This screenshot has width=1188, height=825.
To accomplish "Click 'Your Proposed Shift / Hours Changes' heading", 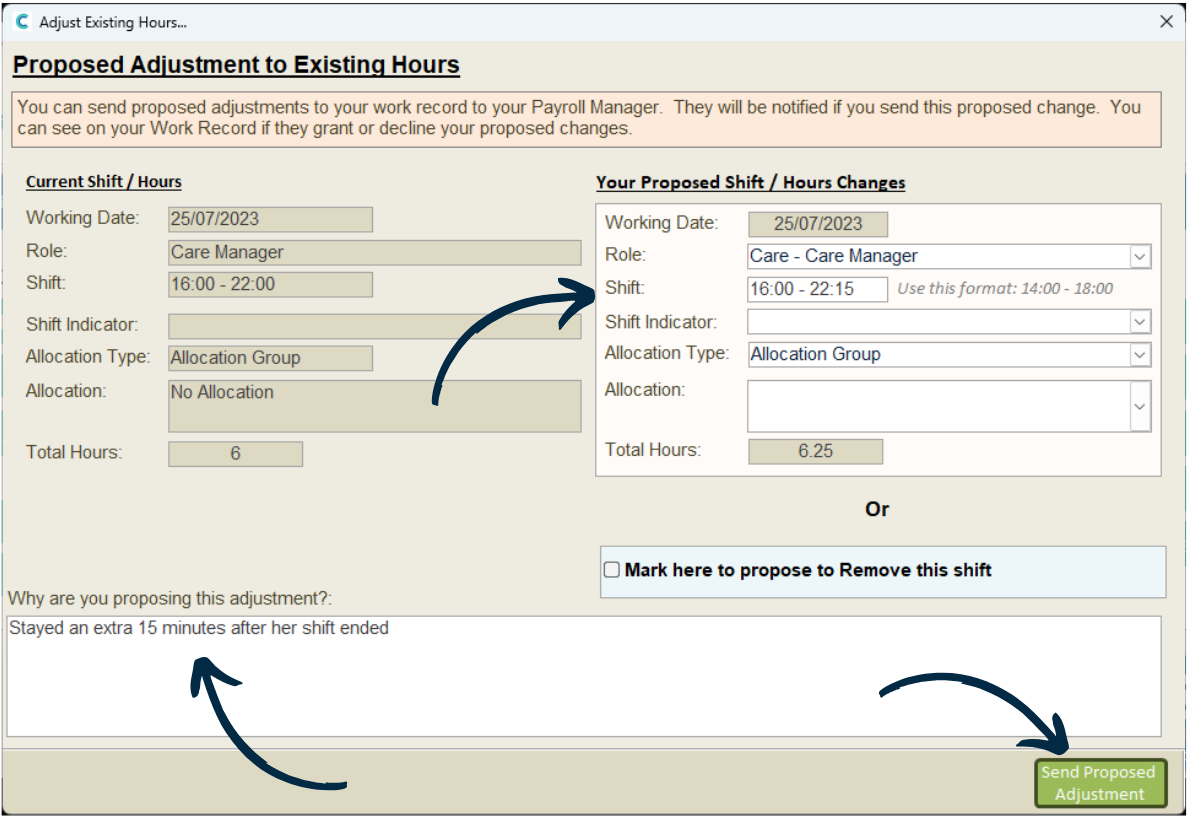I will click(750, 183).
